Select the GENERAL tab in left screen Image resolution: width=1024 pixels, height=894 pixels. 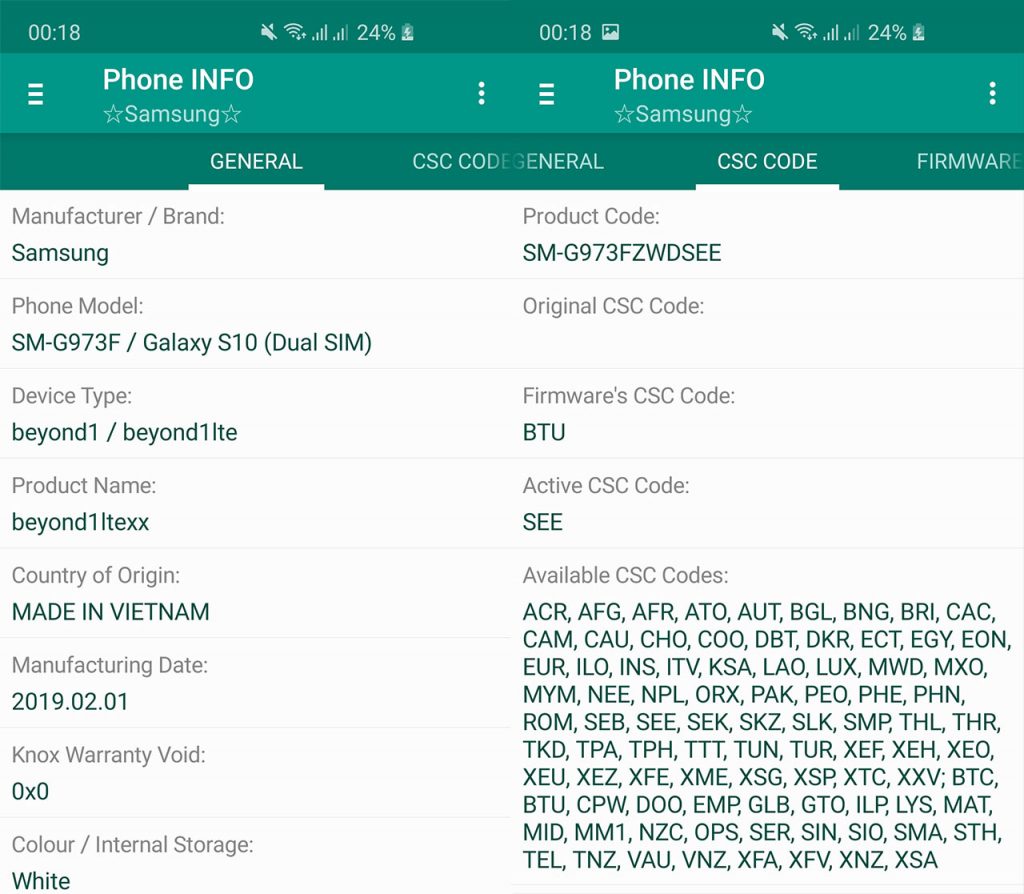pyautogui.click(x=256, y=161)
